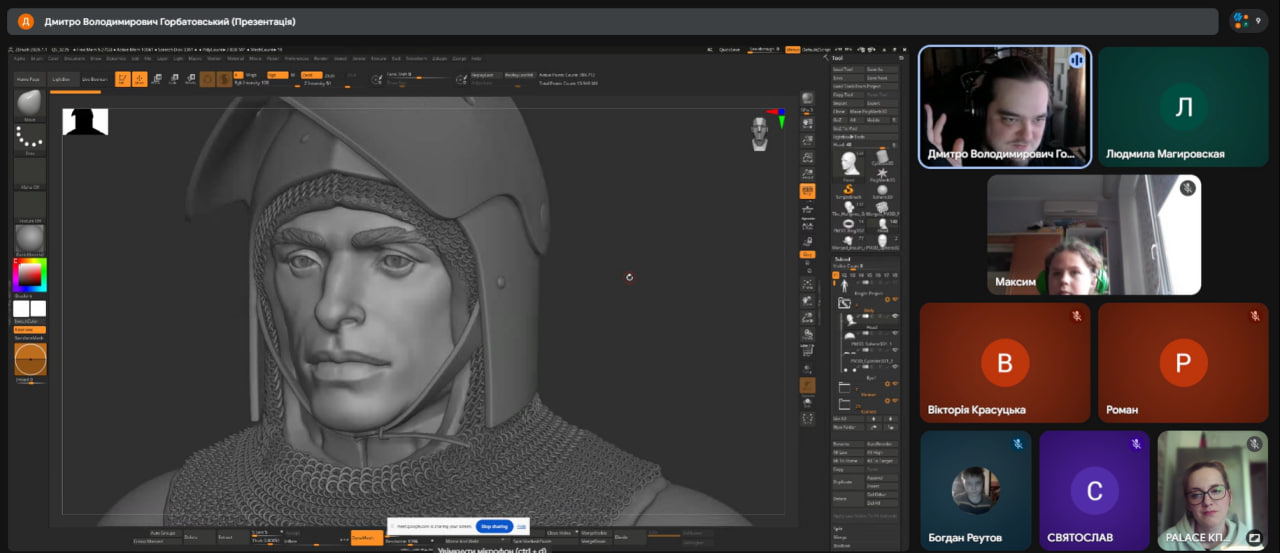Select the SimpleBrush tool with S icon
This screenshot has width=1280, height=553.
click(849, 191)
